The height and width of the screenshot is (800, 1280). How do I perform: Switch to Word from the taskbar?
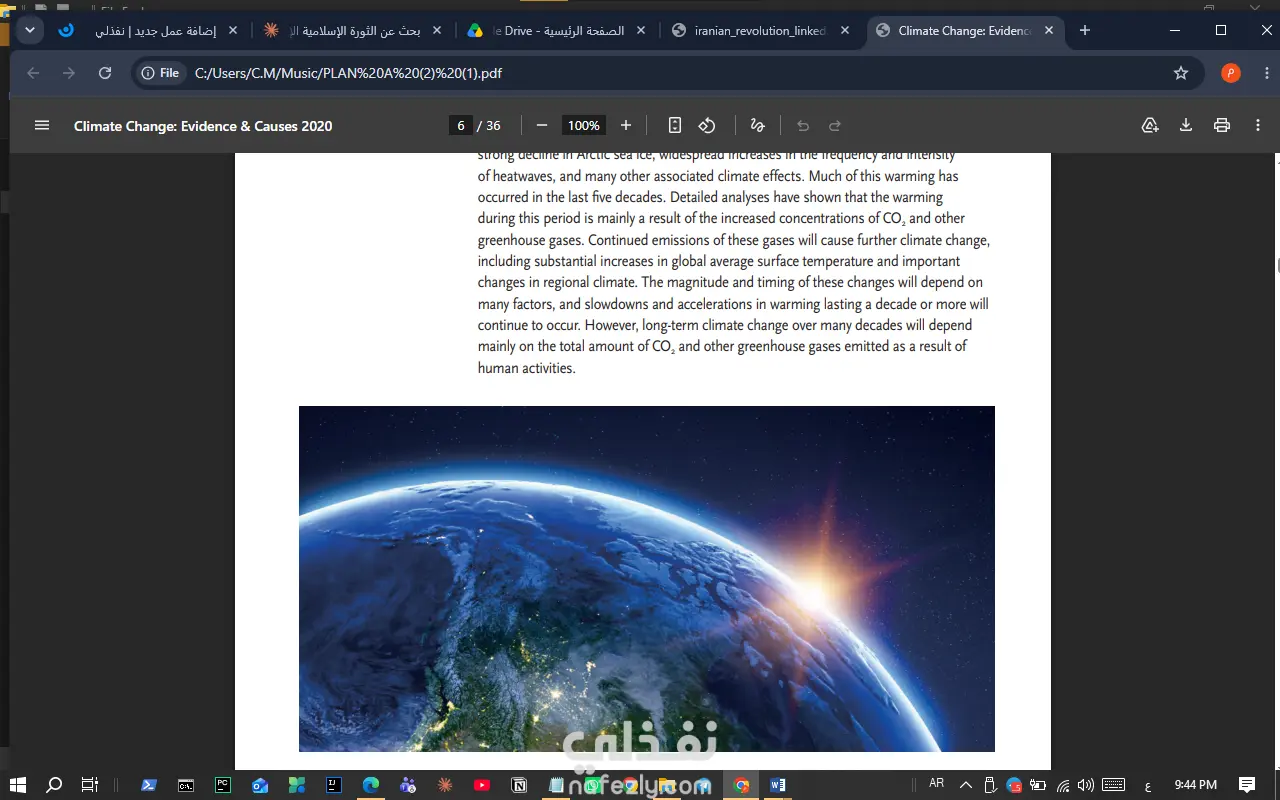778,785
